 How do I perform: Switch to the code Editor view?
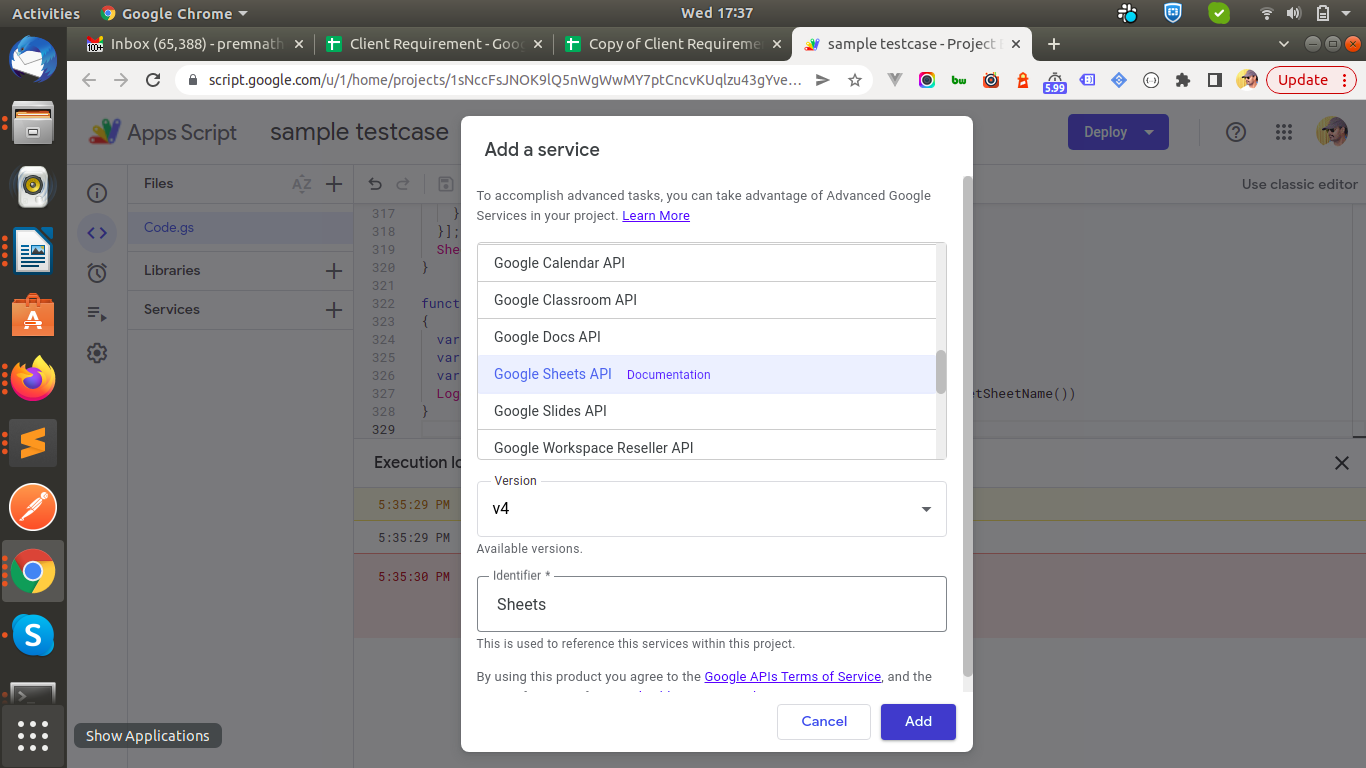pos(97,233)
